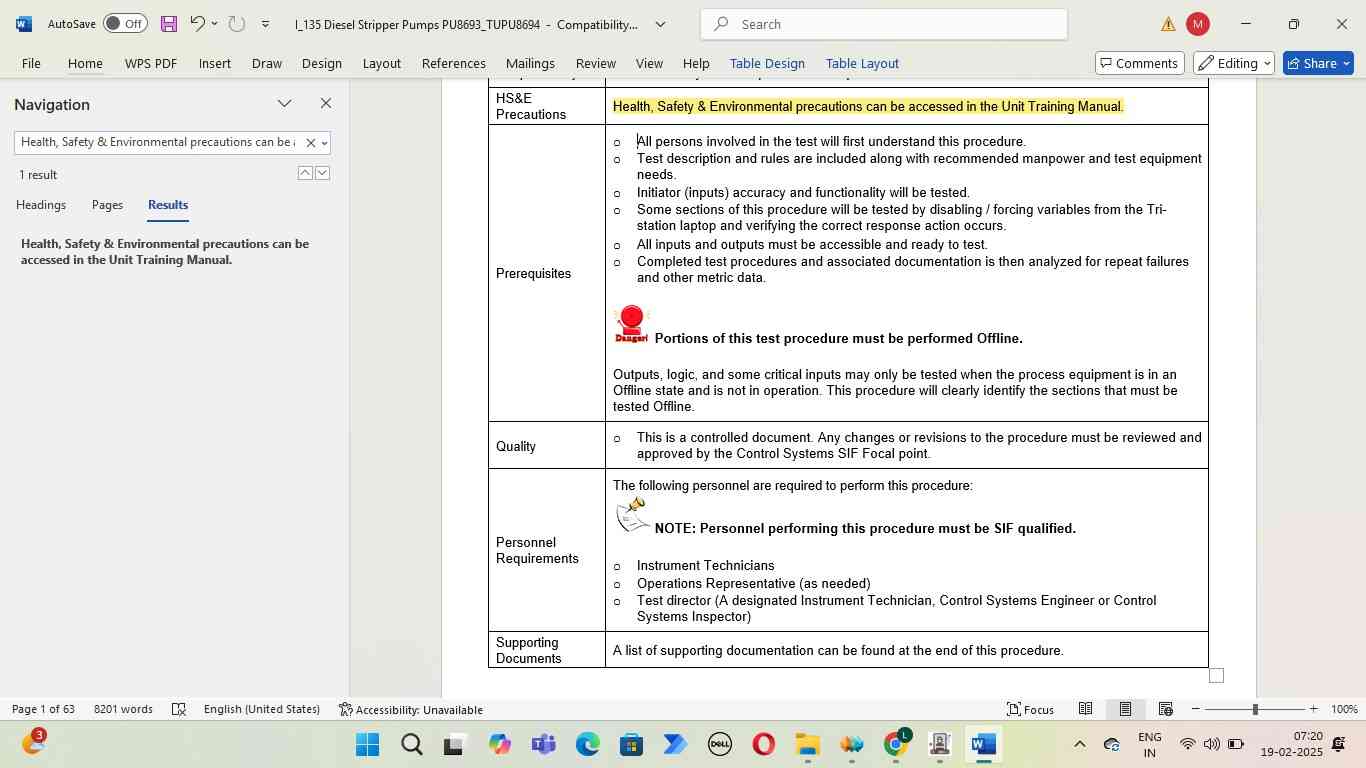Open Windows Search from taskbar

[x=412, y=745]
